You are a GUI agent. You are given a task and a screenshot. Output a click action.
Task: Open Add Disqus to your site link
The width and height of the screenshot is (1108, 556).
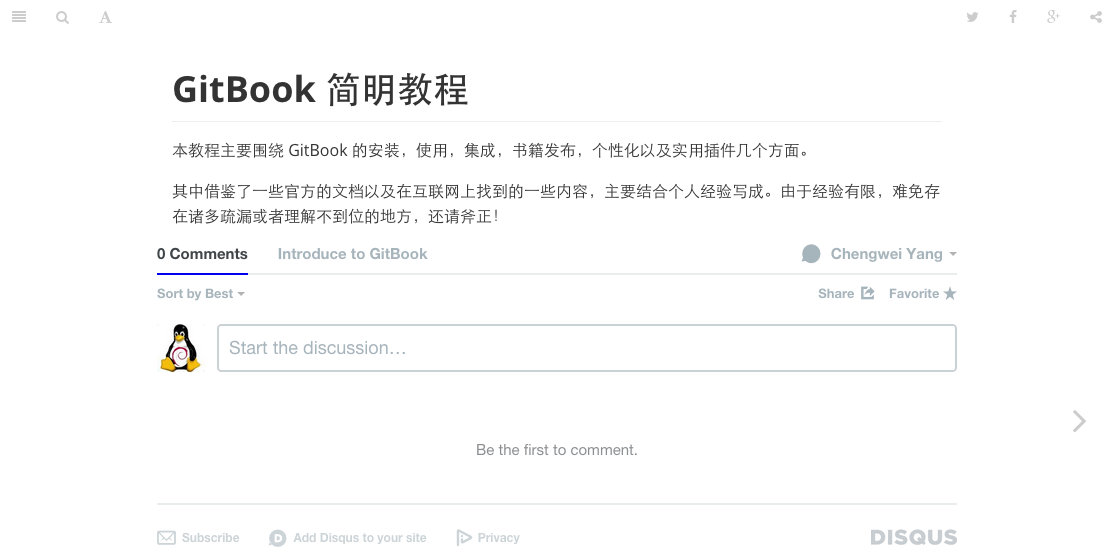tap(348, 538)
